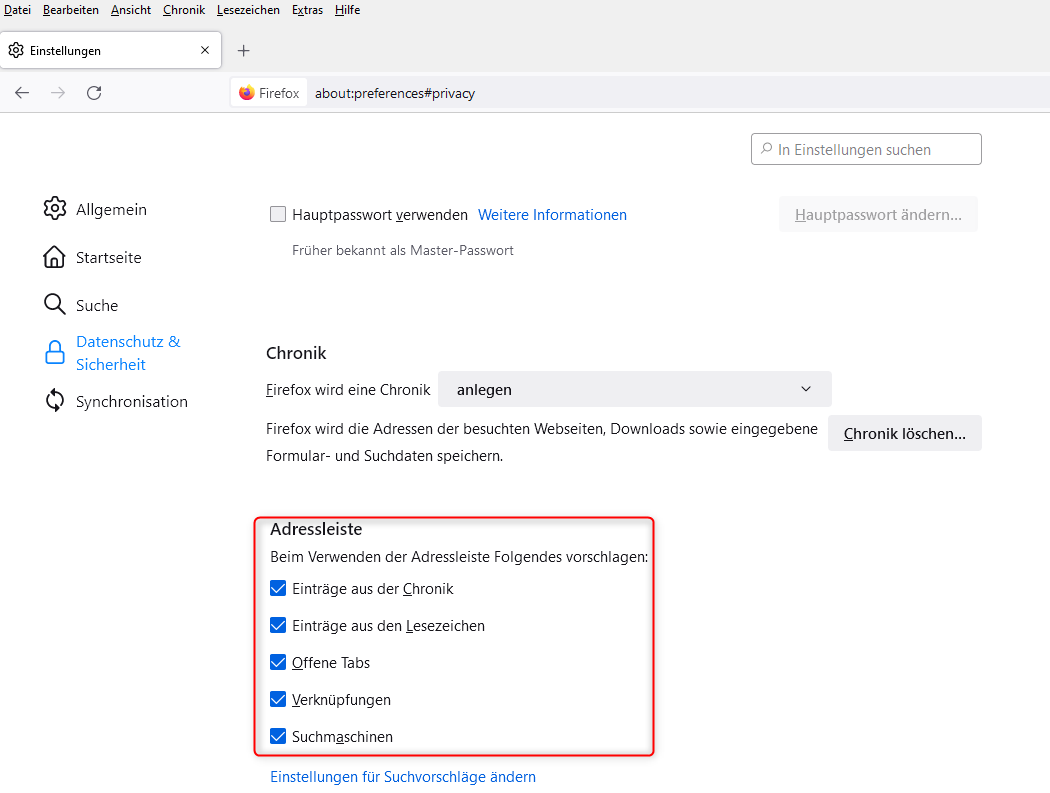Click the In Einstellungen suchen field
This screenshot has width=1050, height=793.
[x=866, y=149]
